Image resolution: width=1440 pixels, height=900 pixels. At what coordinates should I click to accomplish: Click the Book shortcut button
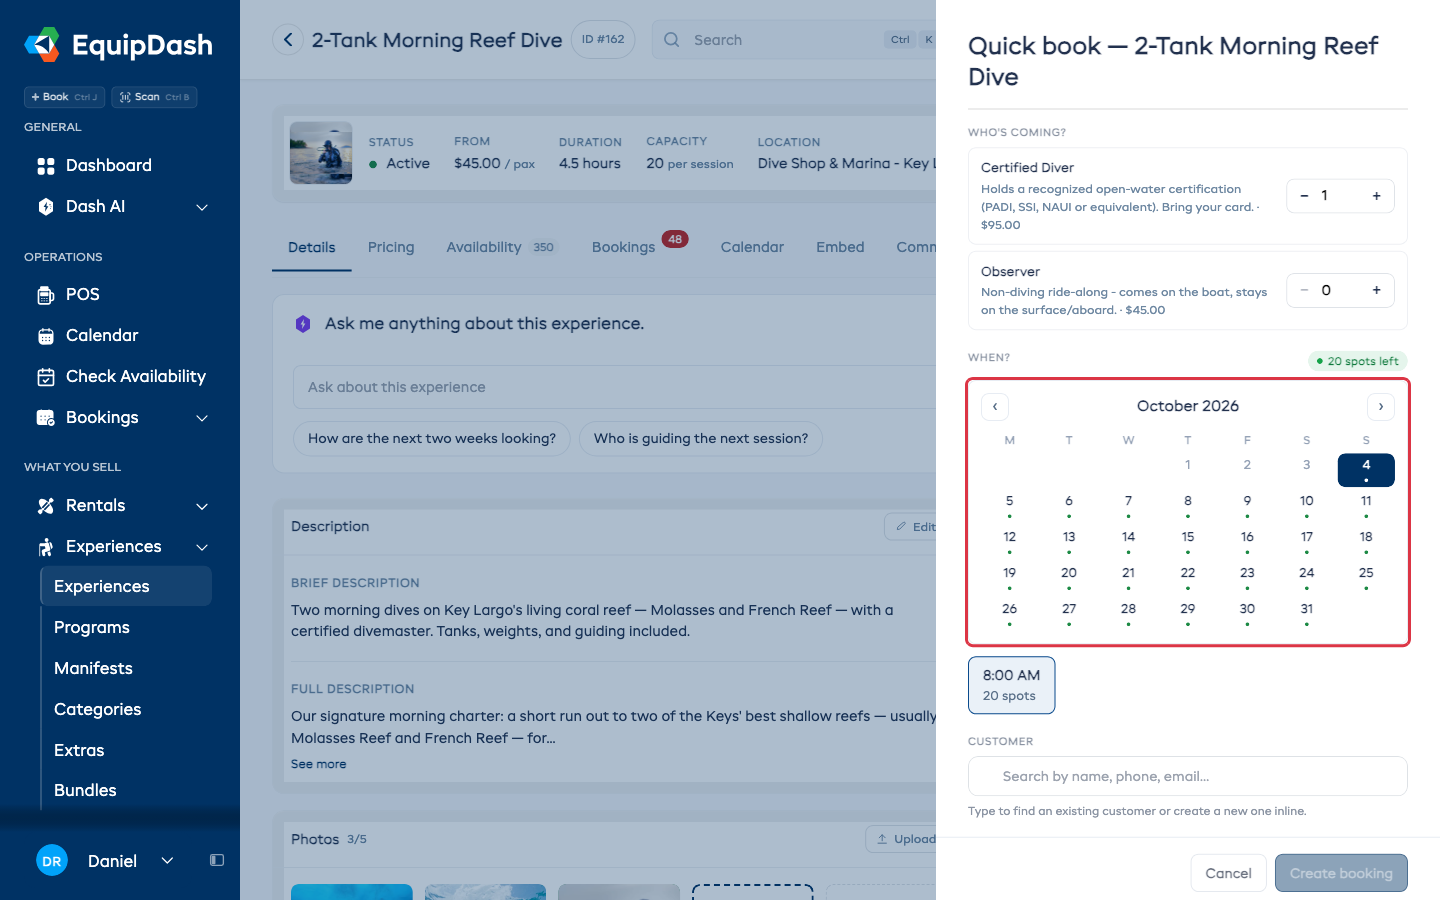(x=64, y=97)
